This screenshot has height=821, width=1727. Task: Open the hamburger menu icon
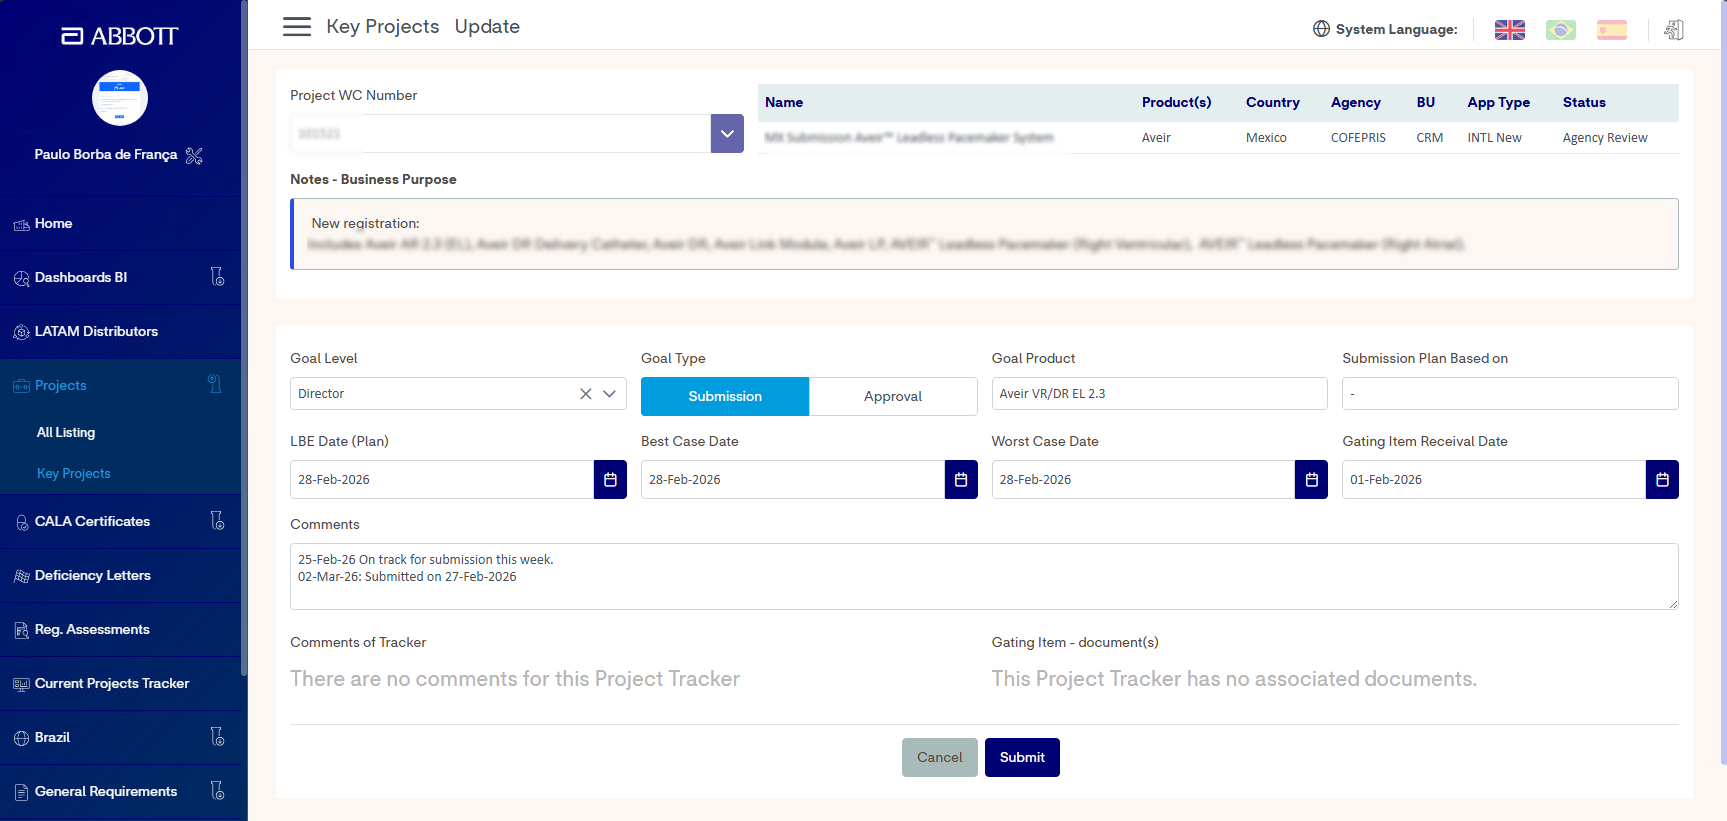297,27
